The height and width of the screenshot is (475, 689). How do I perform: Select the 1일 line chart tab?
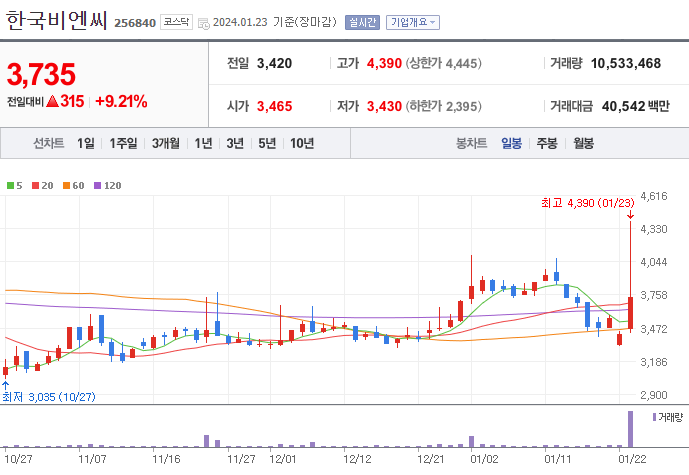point(86,143)
